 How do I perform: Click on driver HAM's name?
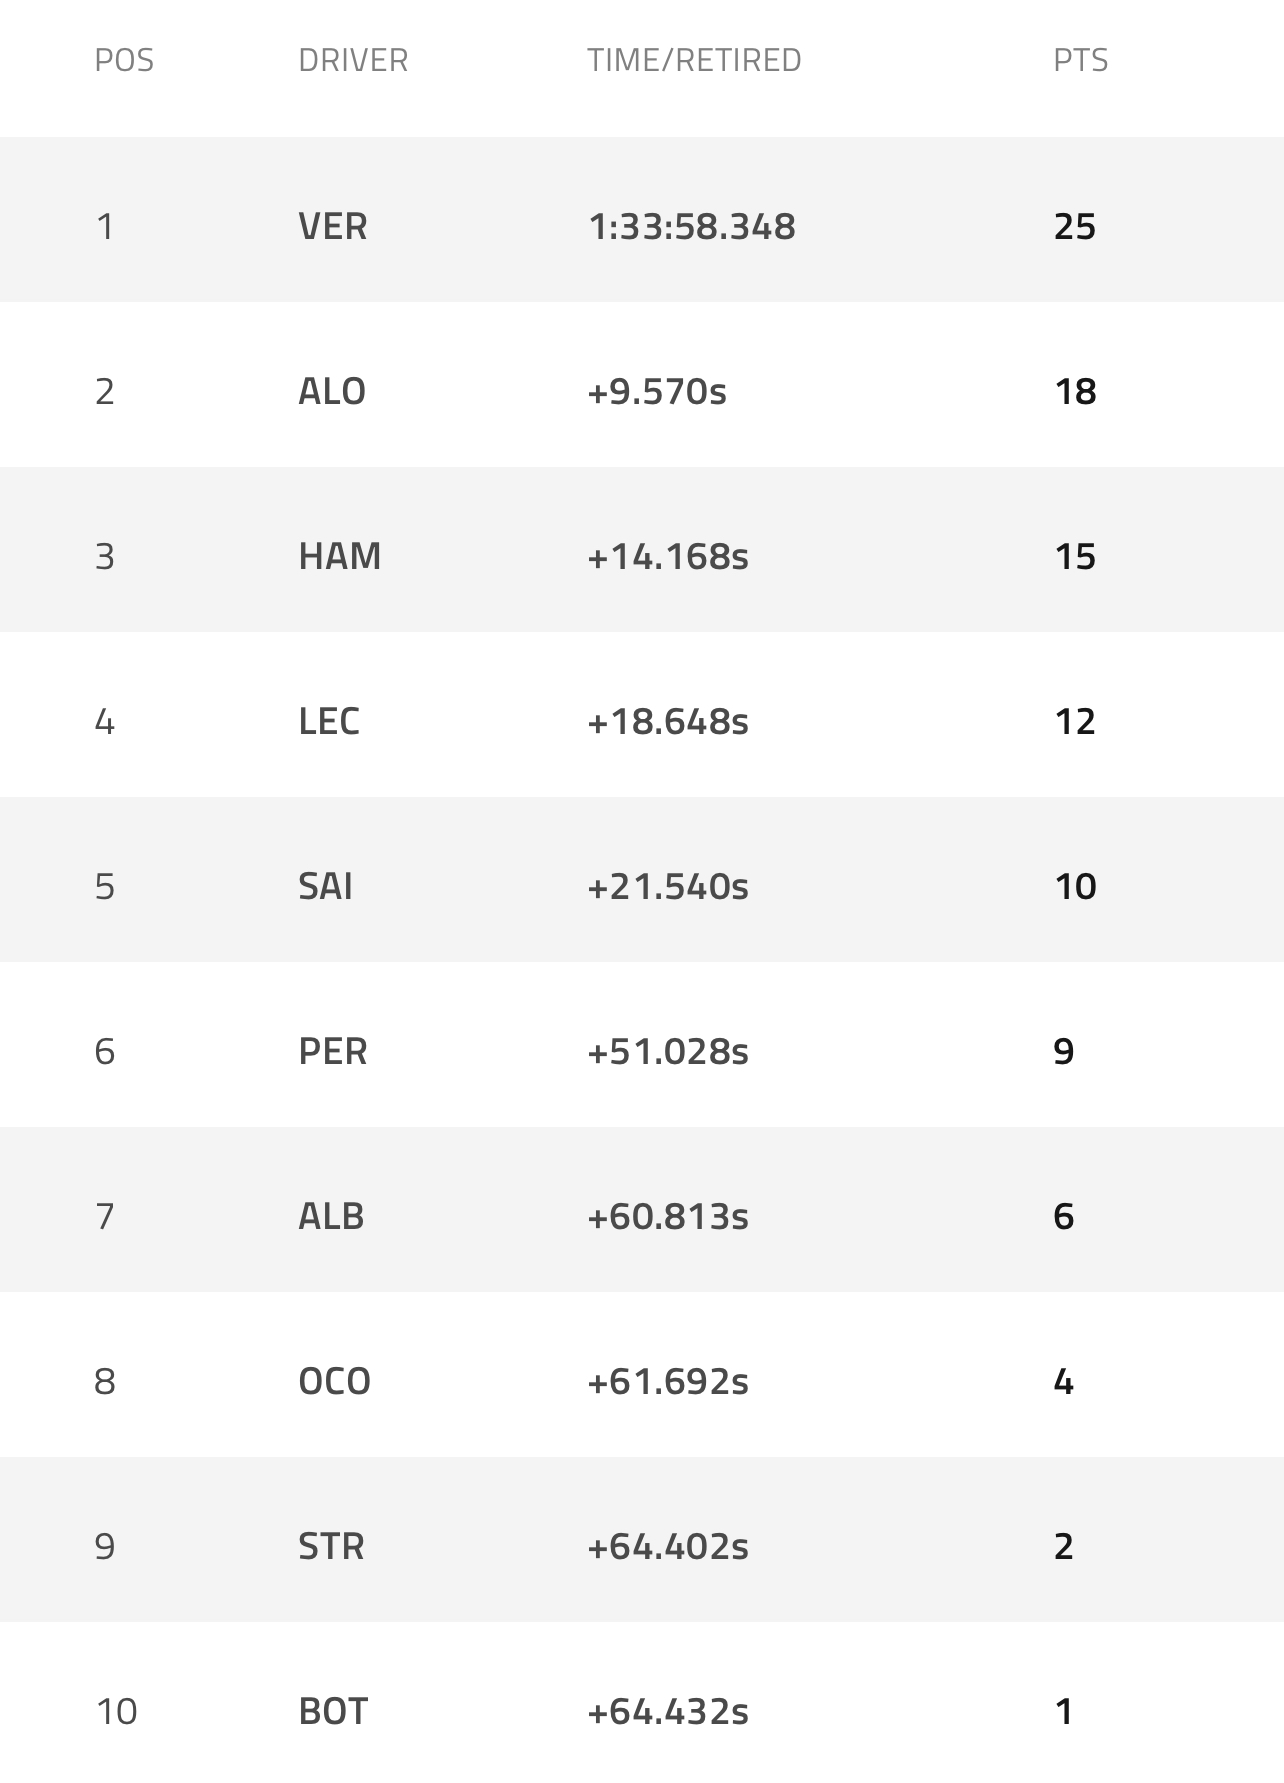click(339, 557)
